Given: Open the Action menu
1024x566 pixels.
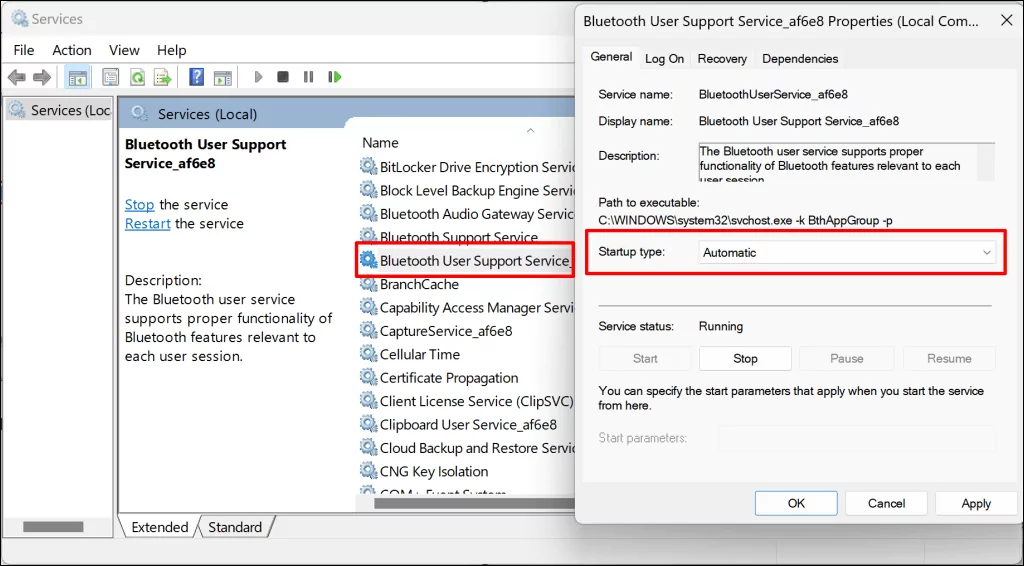Looking at the screenshot, I should (72, 50).
